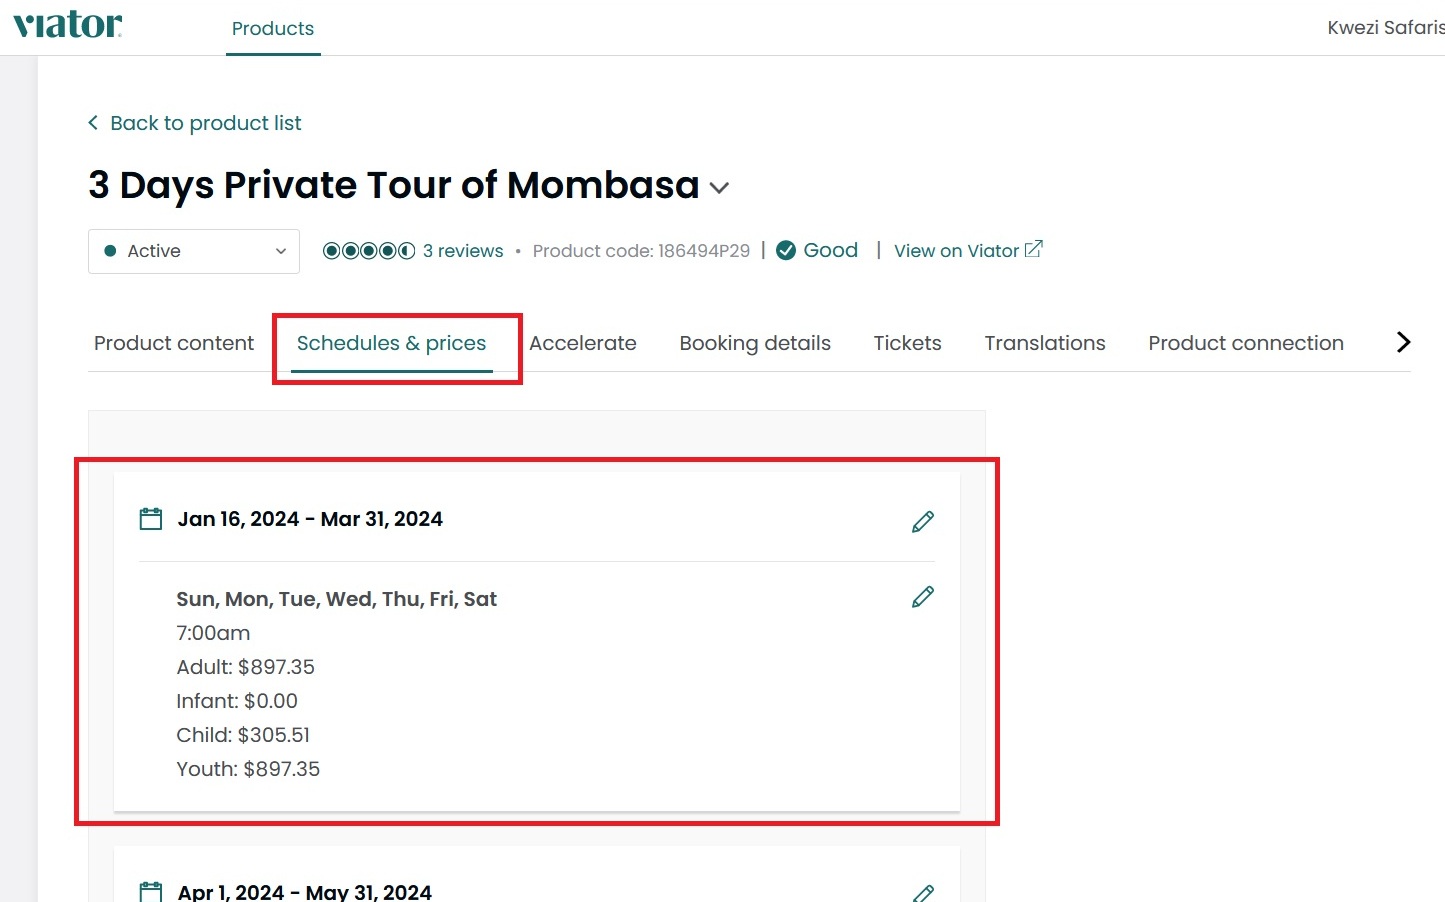Edit the Apr 1 – May 31 date range

(x=922, y=893)
